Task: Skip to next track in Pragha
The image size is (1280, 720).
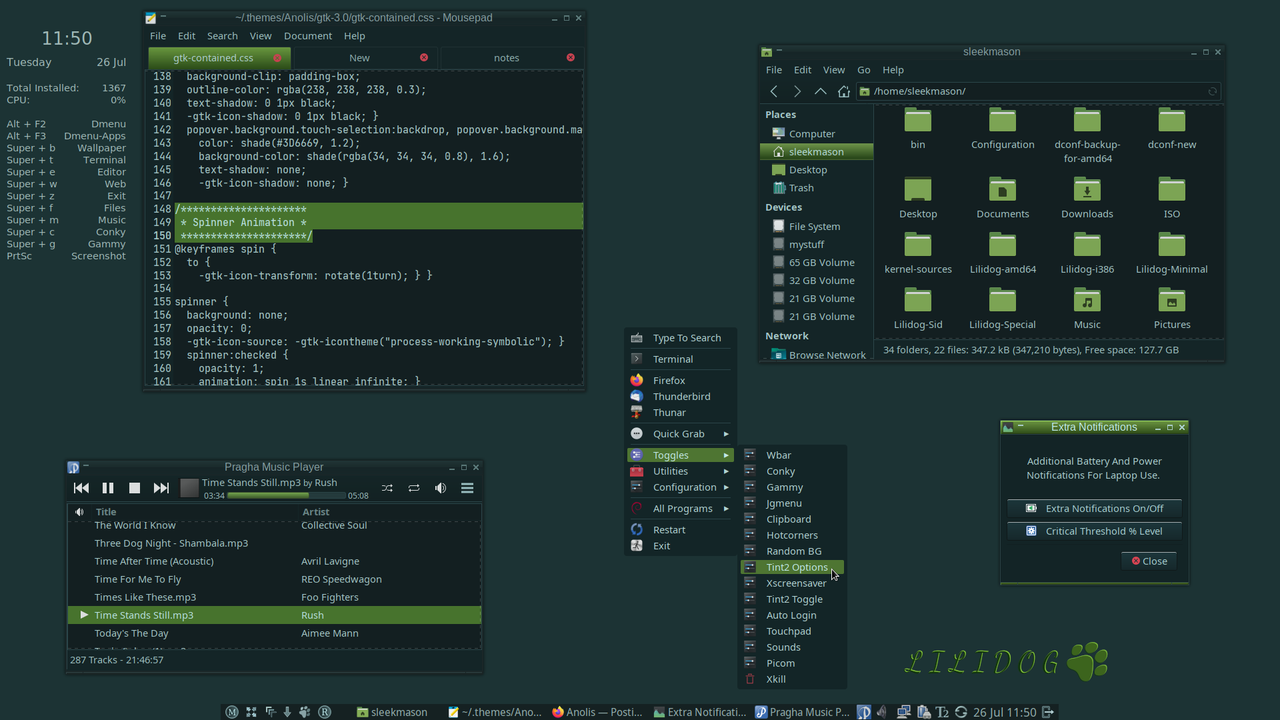Action: click(161, 488)
